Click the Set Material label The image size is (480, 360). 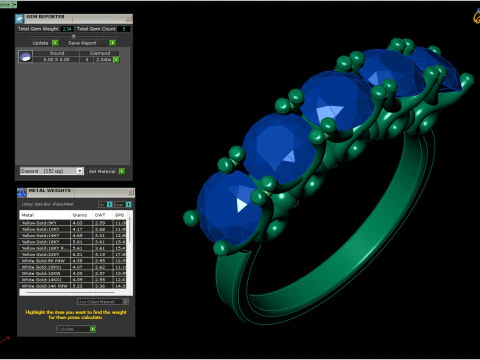[102, 171]
